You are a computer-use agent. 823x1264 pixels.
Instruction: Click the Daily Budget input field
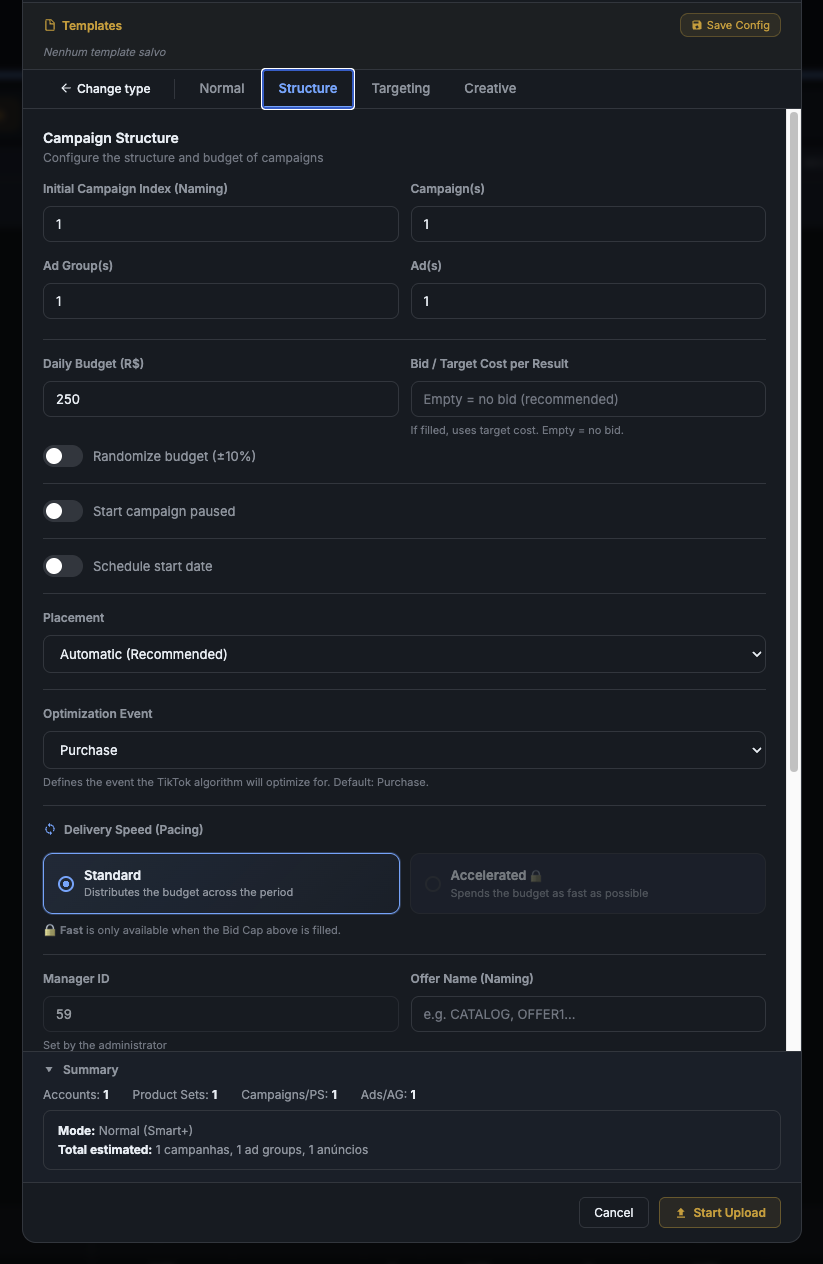point(221,399)
